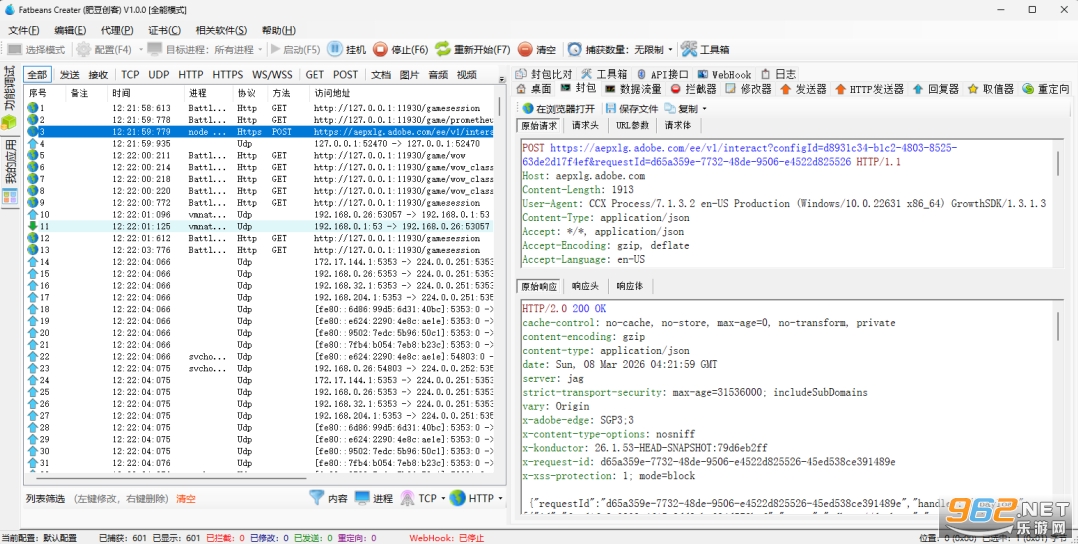Toggle the UDP protocol filter
Screen dimensions: 1078x544
(159, 74)
